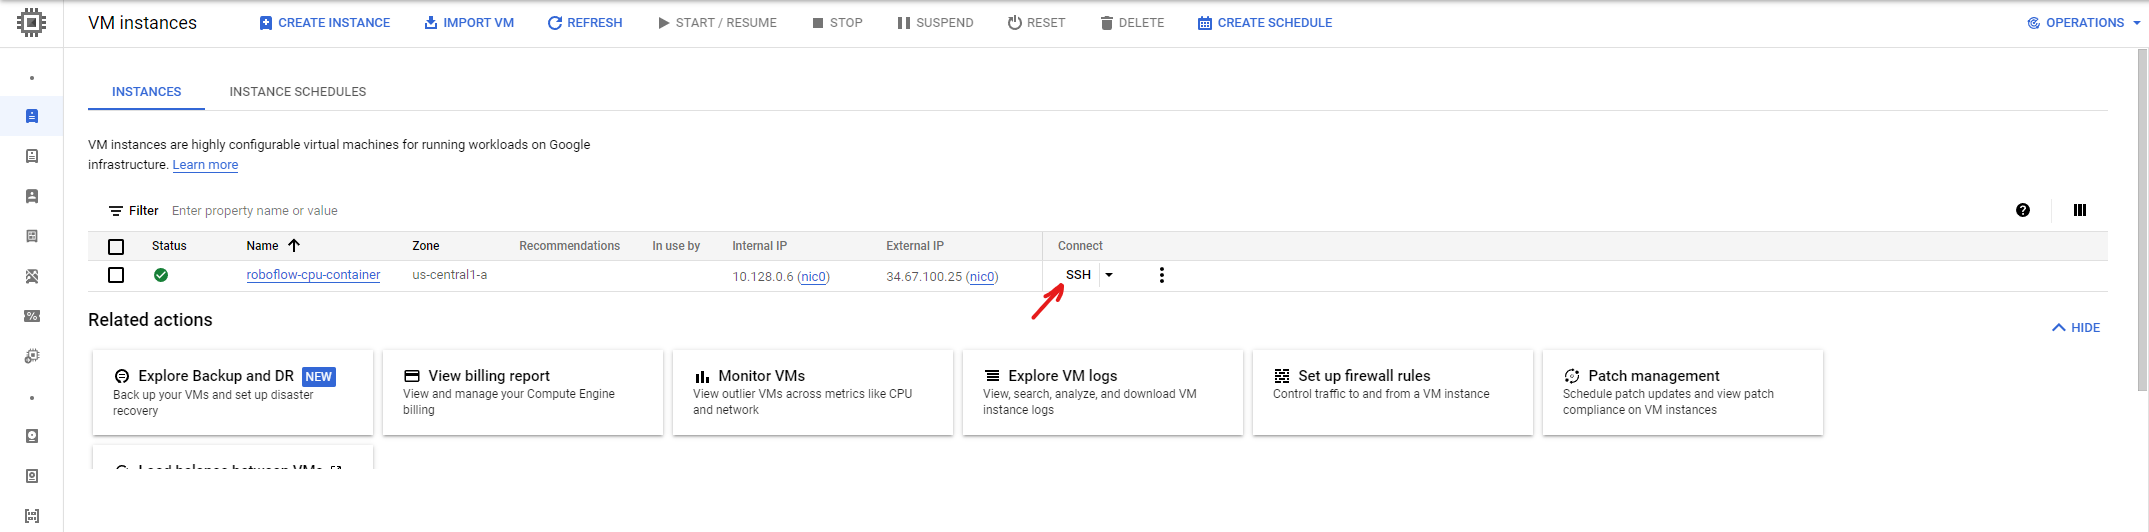Open column display options icon
This screenshot has width=2149, height=532.
pos(2080,210)
